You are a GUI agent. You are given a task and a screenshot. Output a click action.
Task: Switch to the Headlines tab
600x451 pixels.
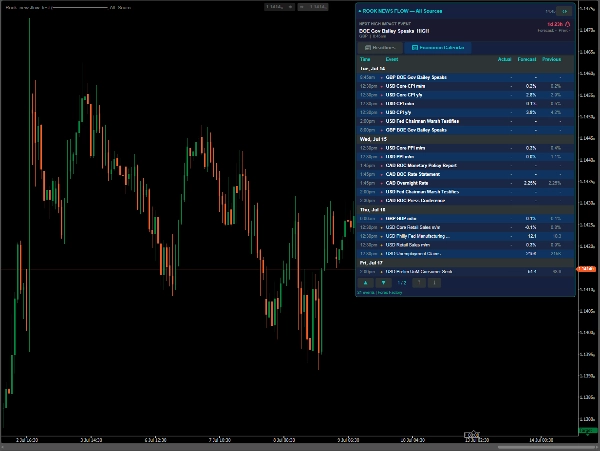(380, 47)
